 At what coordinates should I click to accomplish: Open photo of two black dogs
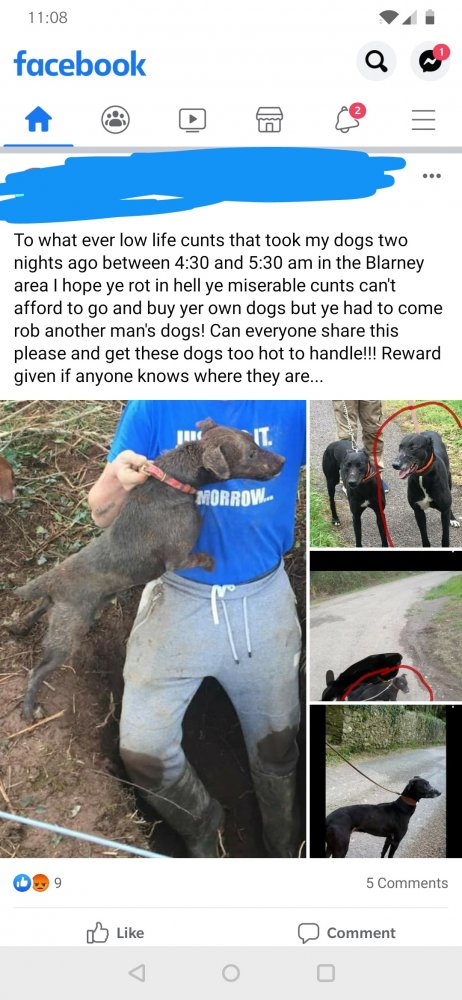(386, 474)
